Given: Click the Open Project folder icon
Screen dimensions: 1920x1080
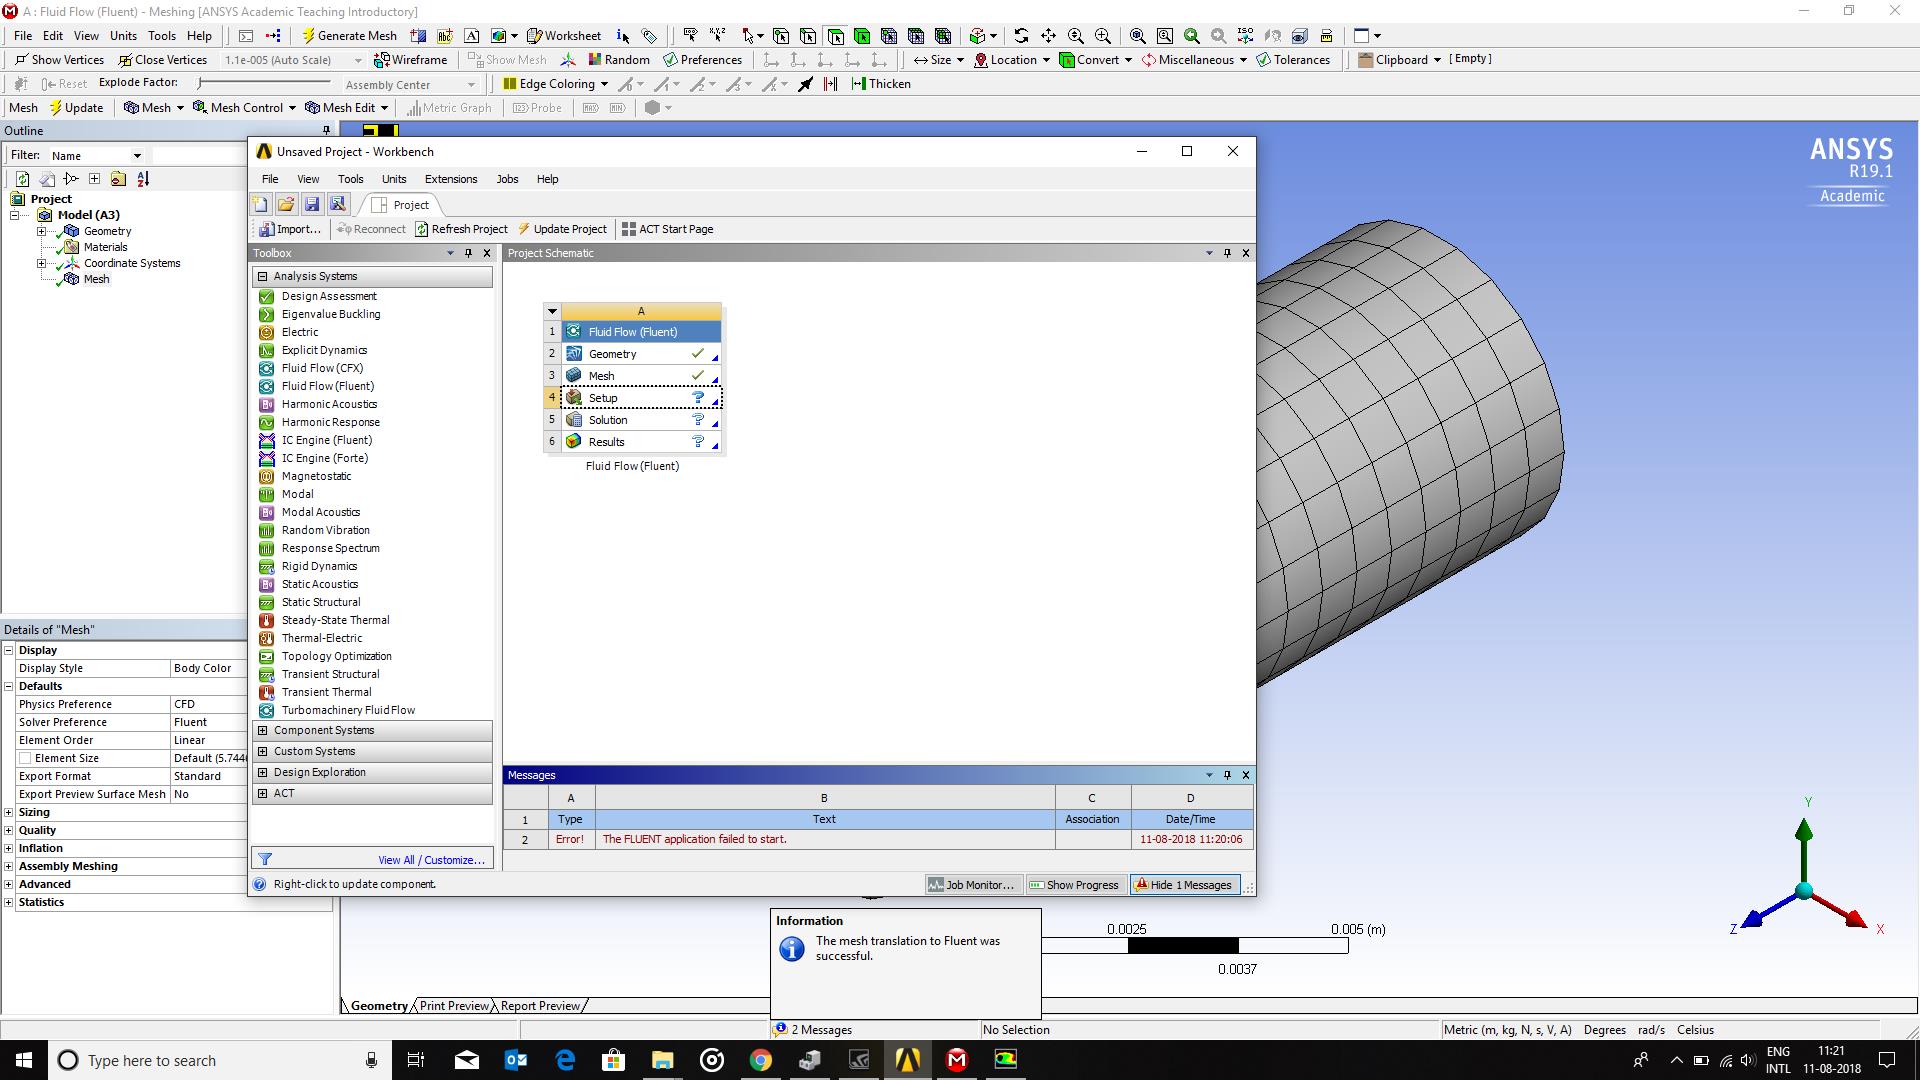Looking at the screenshot, I should click(x=286, y=204).
